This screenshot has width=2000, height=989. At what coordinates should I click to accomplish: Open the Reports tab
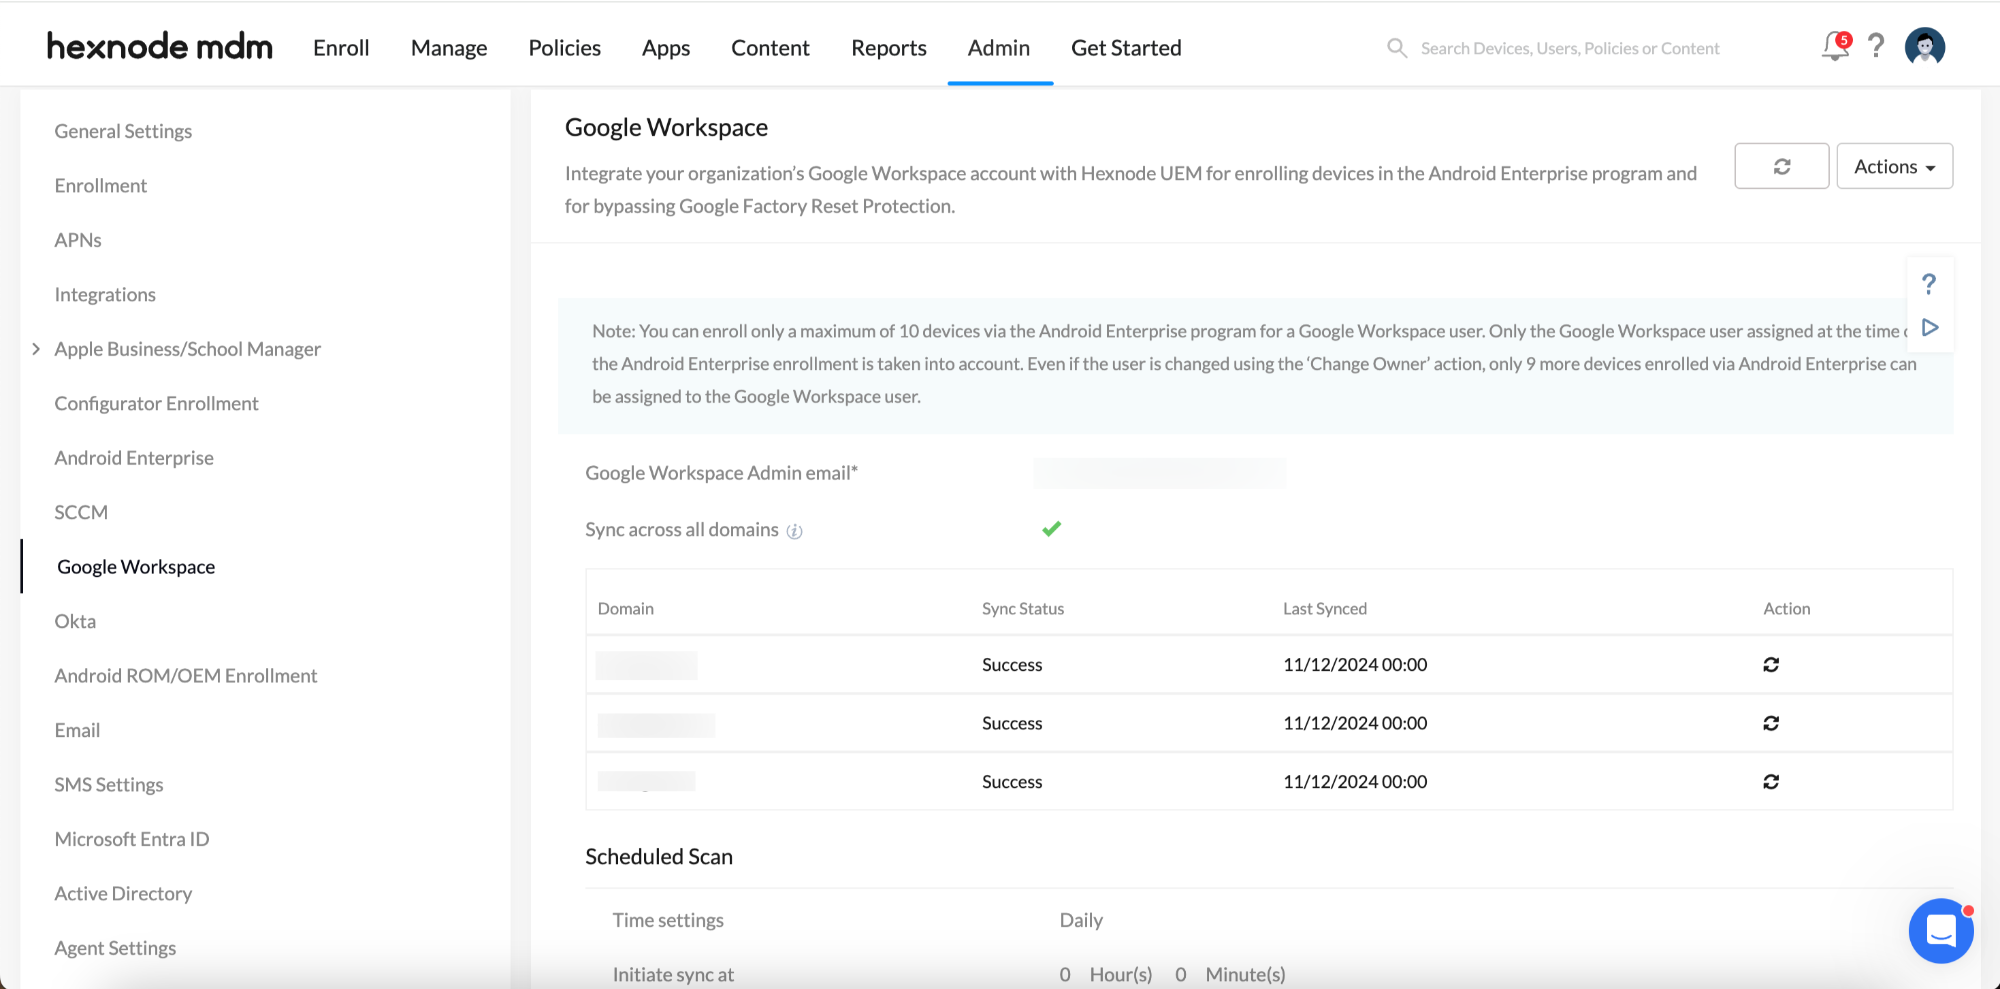(888, 48)
